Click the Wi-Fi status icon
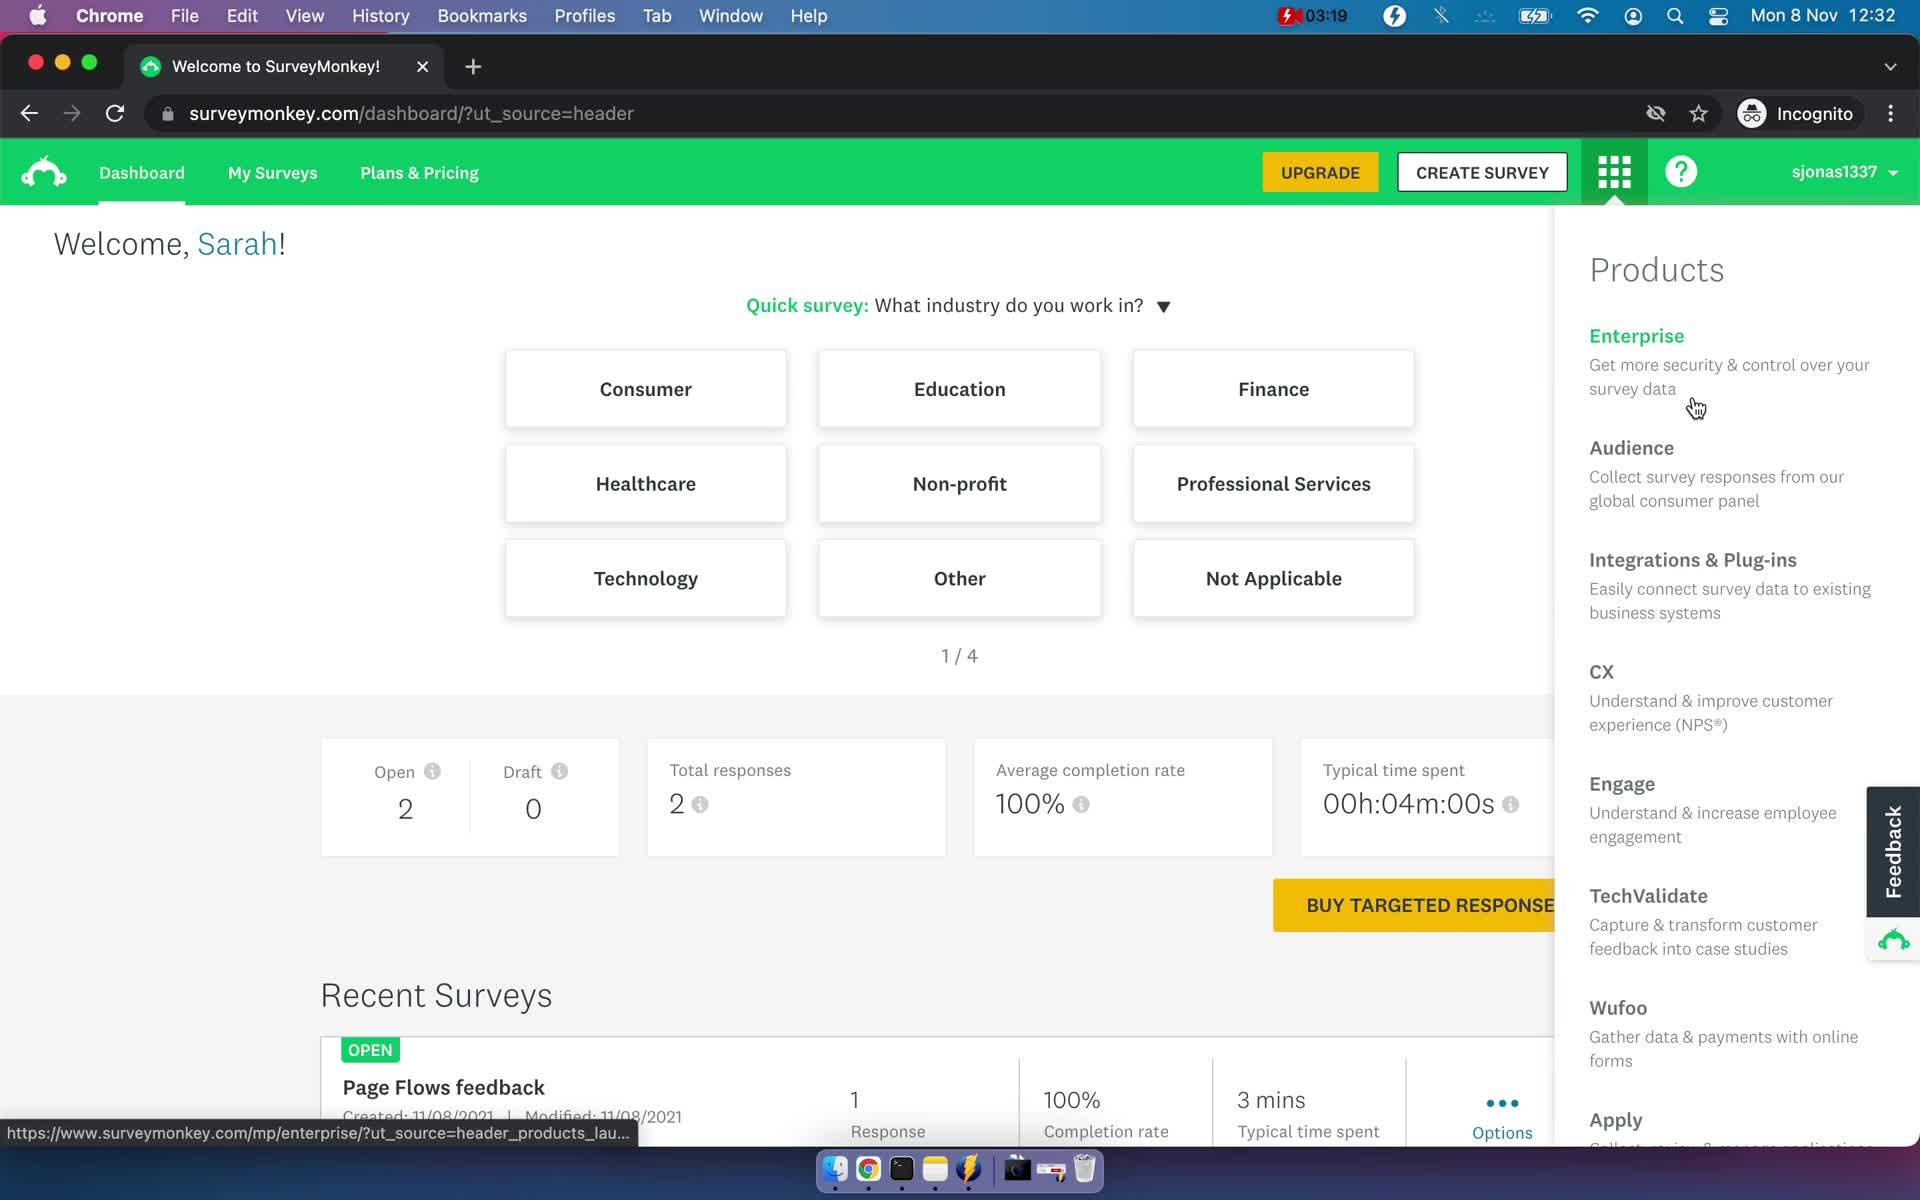 1587,16
